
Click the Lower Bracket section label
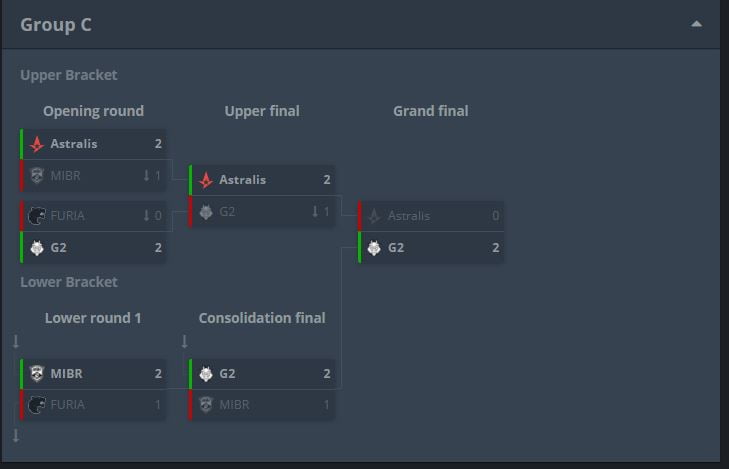68,282
